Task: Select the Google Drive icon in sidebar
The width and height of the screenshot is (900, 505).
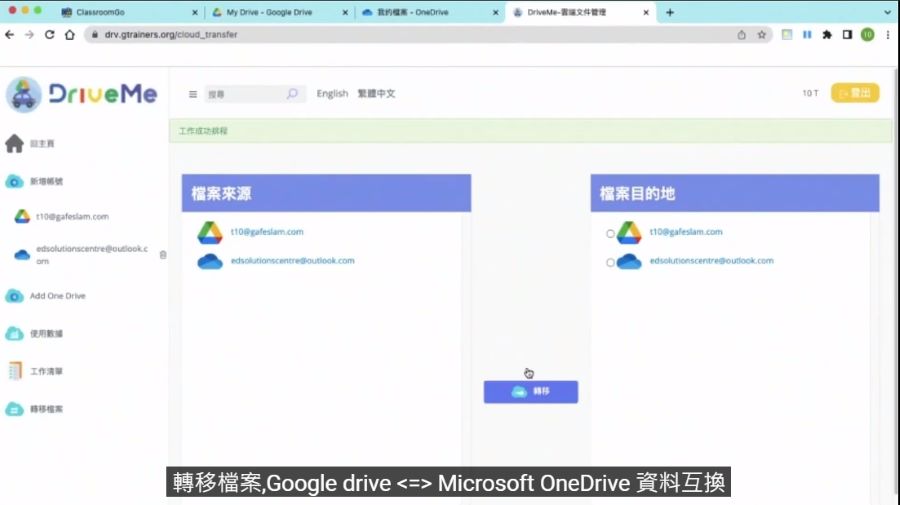Action: tap(22, 216)
